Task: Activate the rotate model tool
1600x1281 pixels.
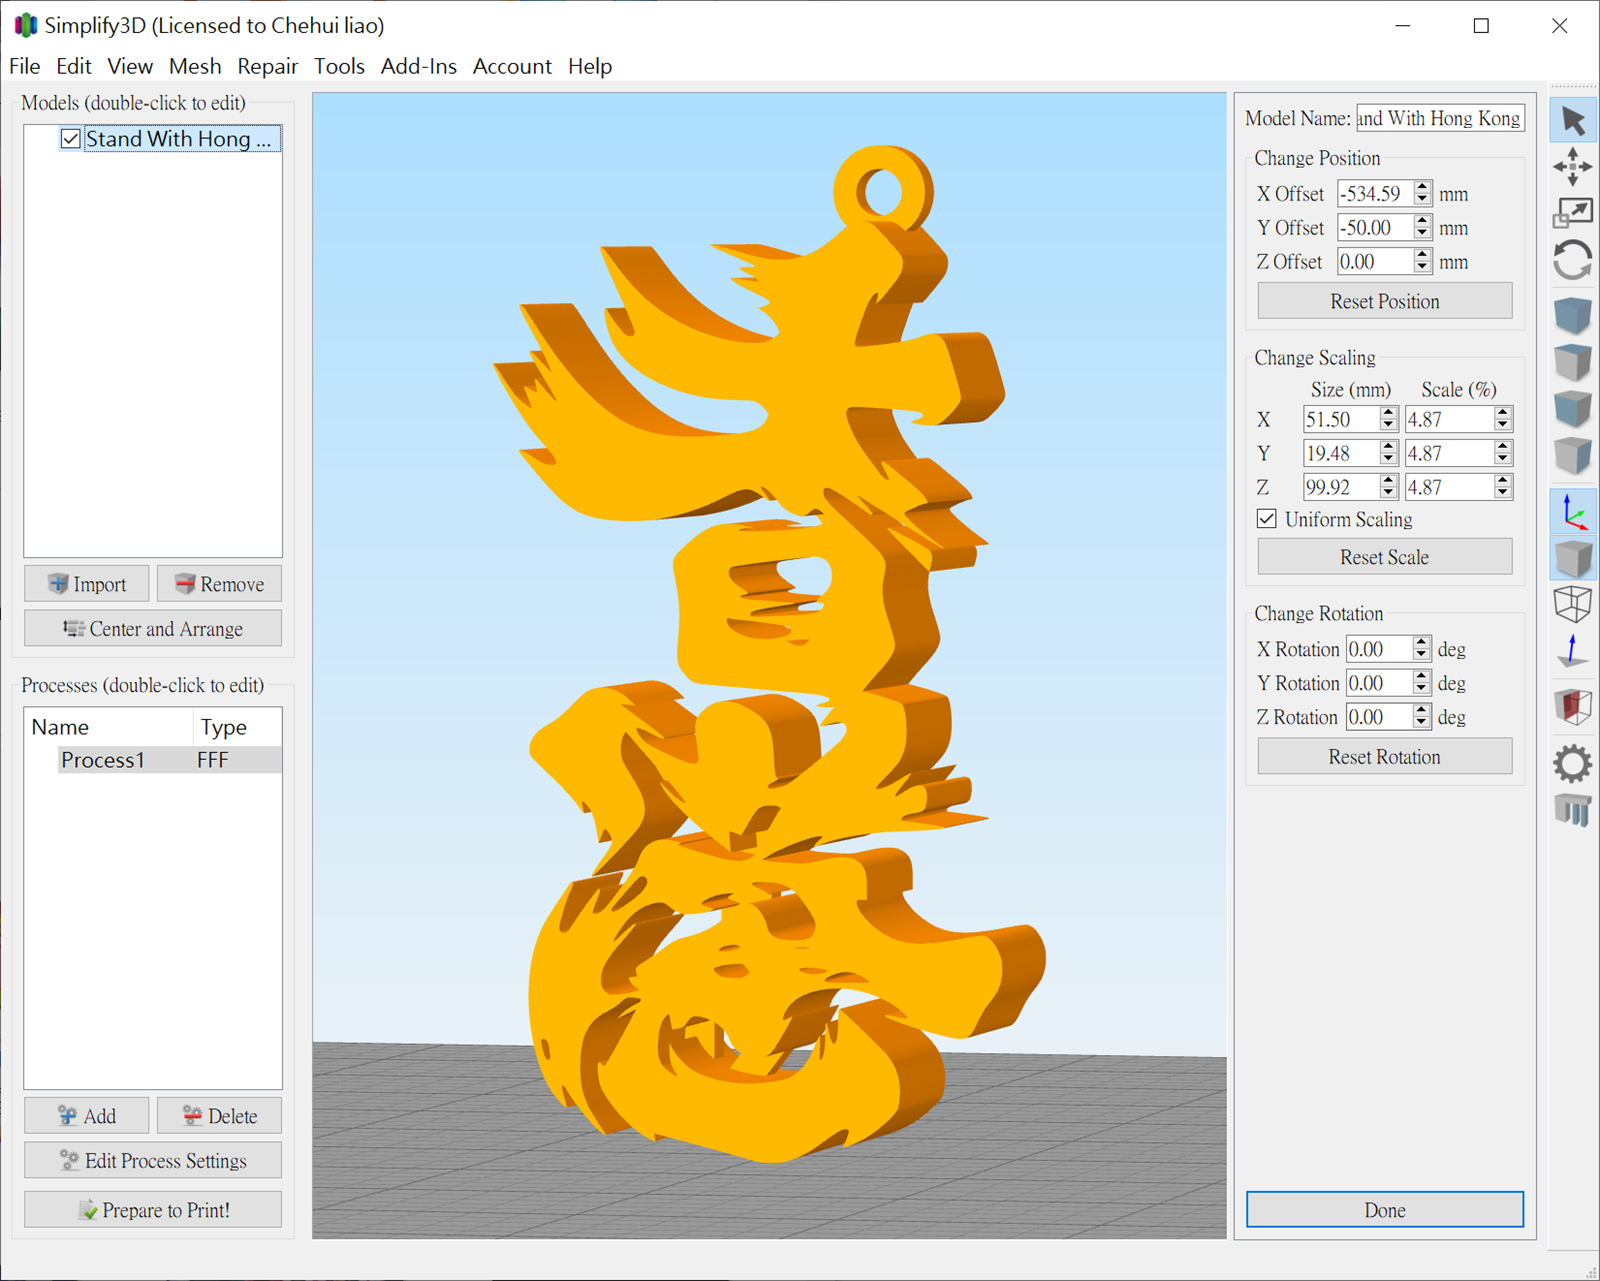Action: click(1572, 260)
